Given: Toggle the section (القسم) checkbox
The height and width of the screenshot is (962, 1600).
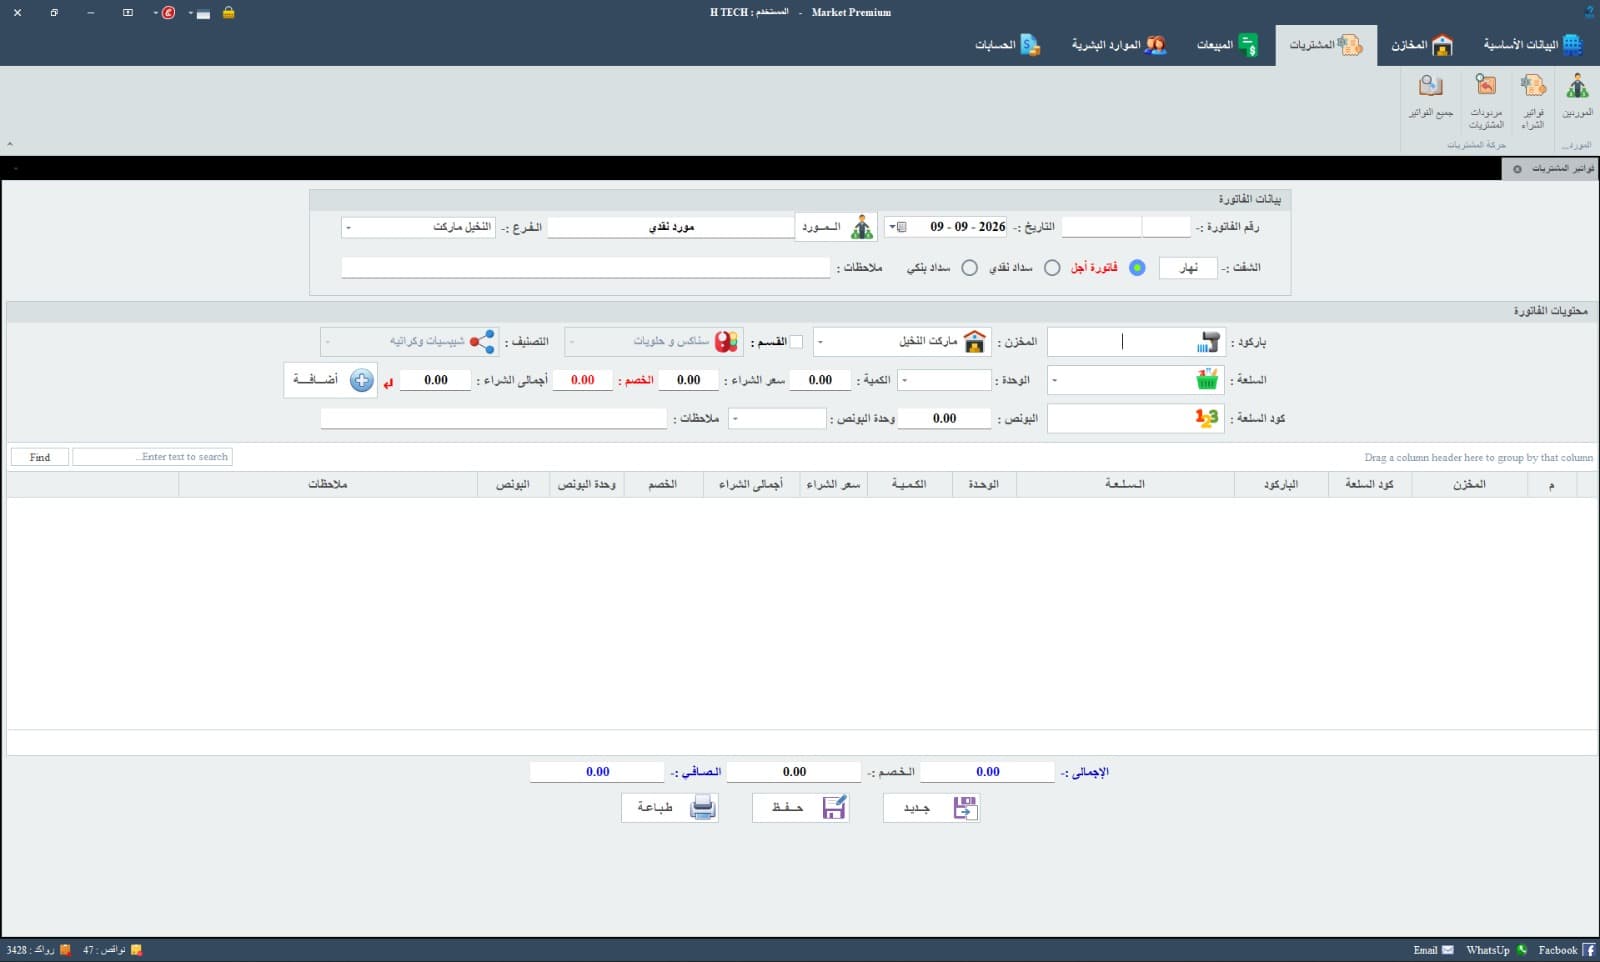Looking at the screenshot, I should (796, 342).
